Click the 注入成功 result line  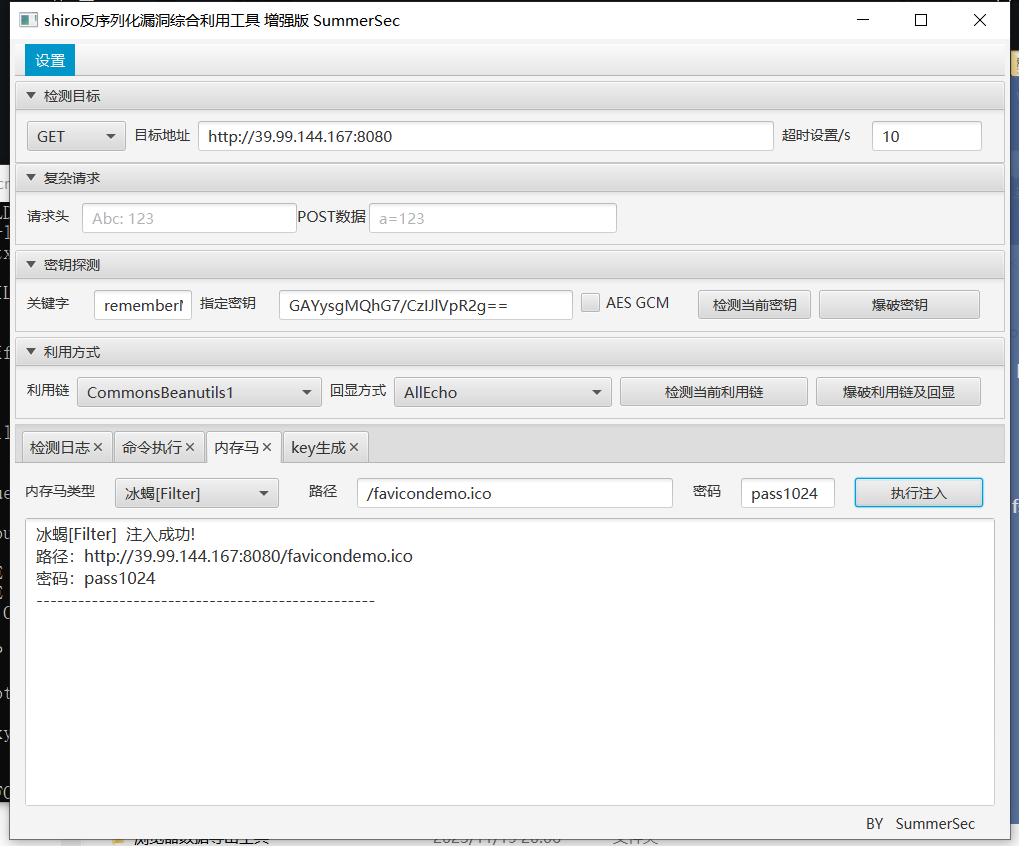[116, 534]
